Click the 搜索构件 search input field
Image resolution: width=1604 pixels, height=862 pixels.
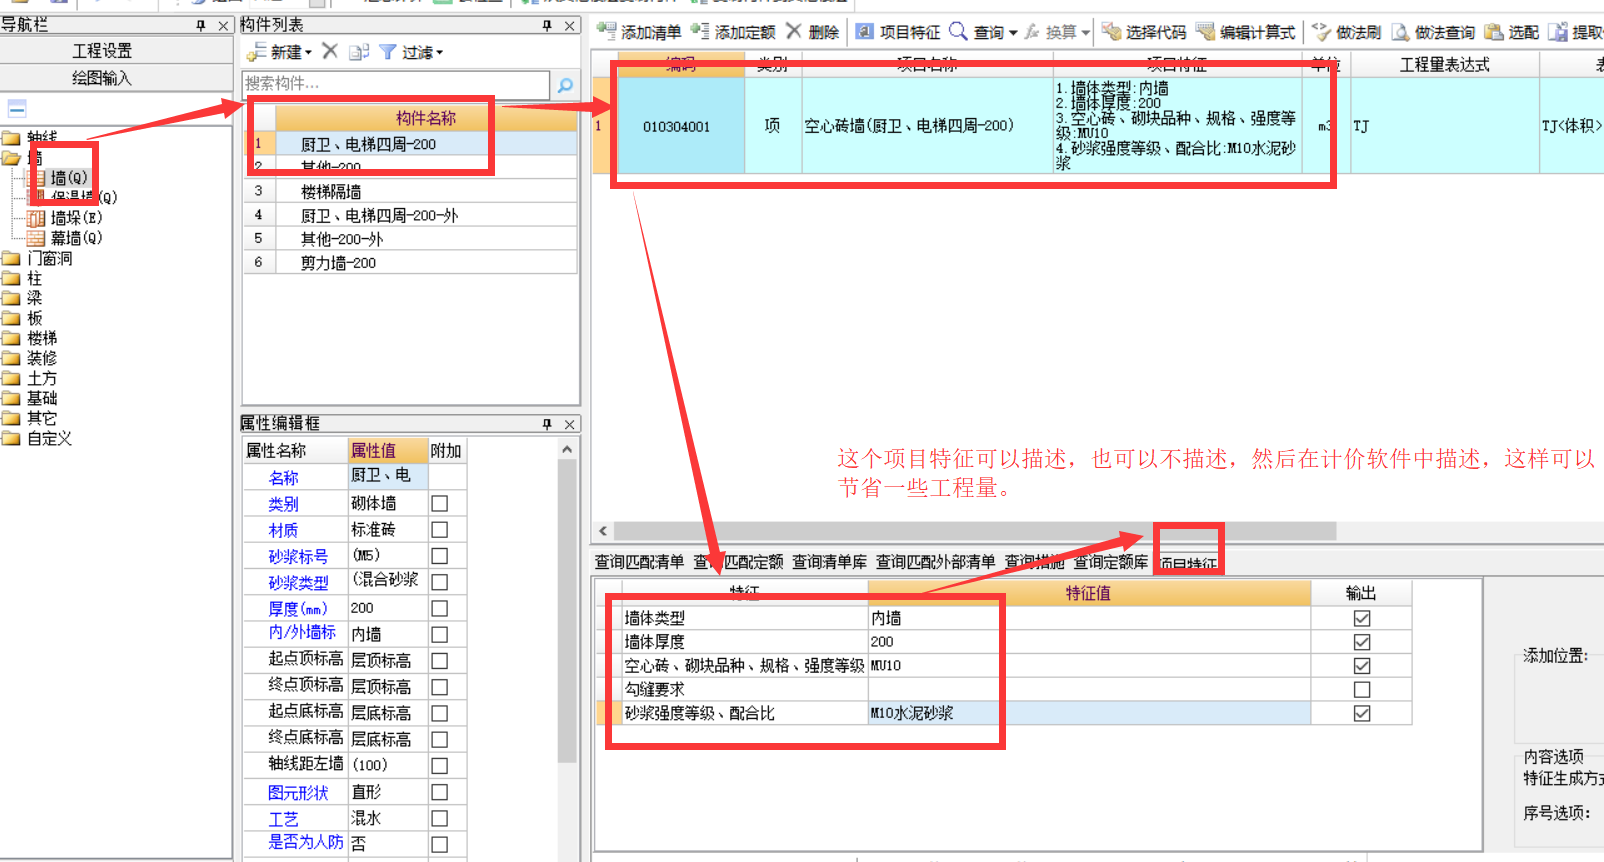(396, 84)
